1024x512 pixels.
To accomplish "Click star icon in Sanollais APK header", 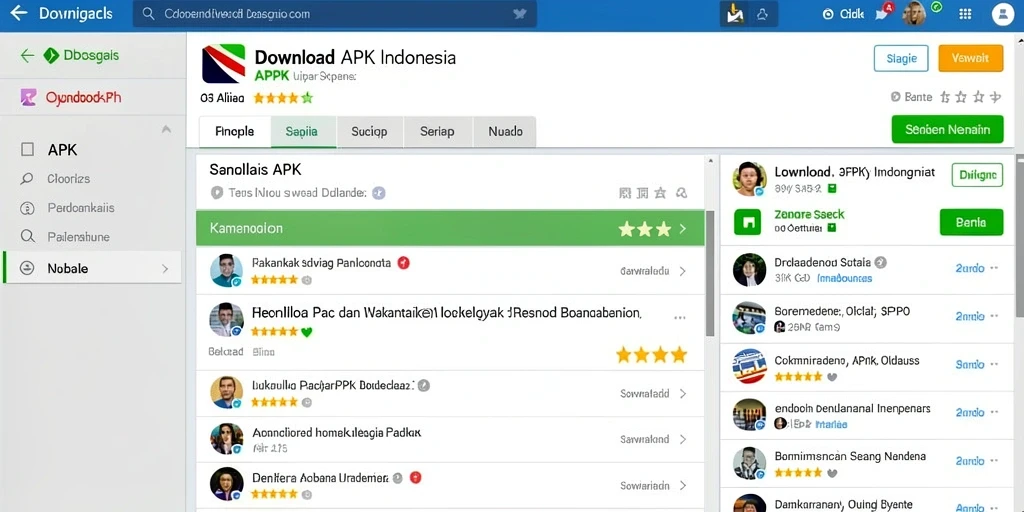I will pyautogui.click(x=660, y=193).
